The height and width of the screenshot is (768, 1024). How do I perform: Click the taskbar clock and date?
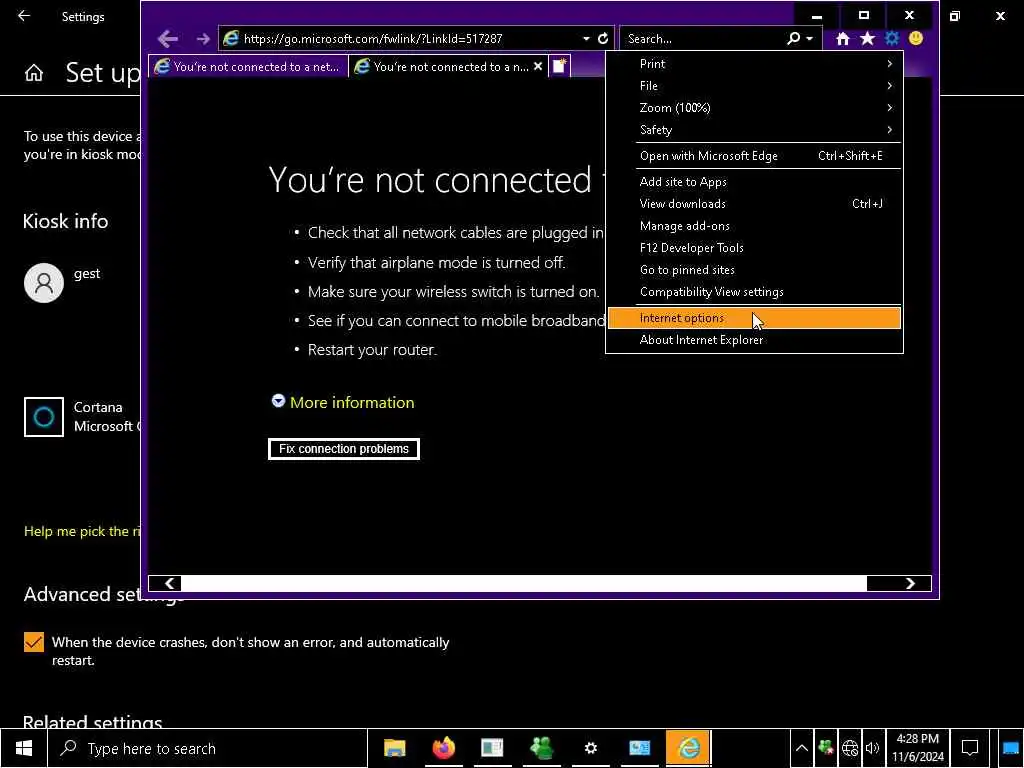(x=918, y=748)
